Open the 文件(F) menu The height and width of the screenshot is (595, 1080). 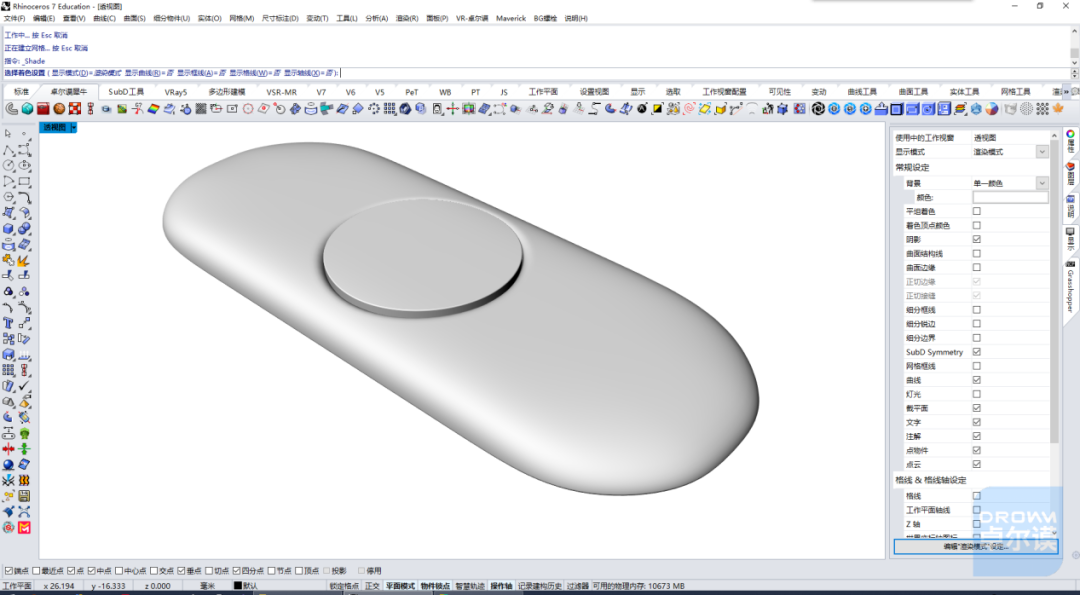pos(14,19)
